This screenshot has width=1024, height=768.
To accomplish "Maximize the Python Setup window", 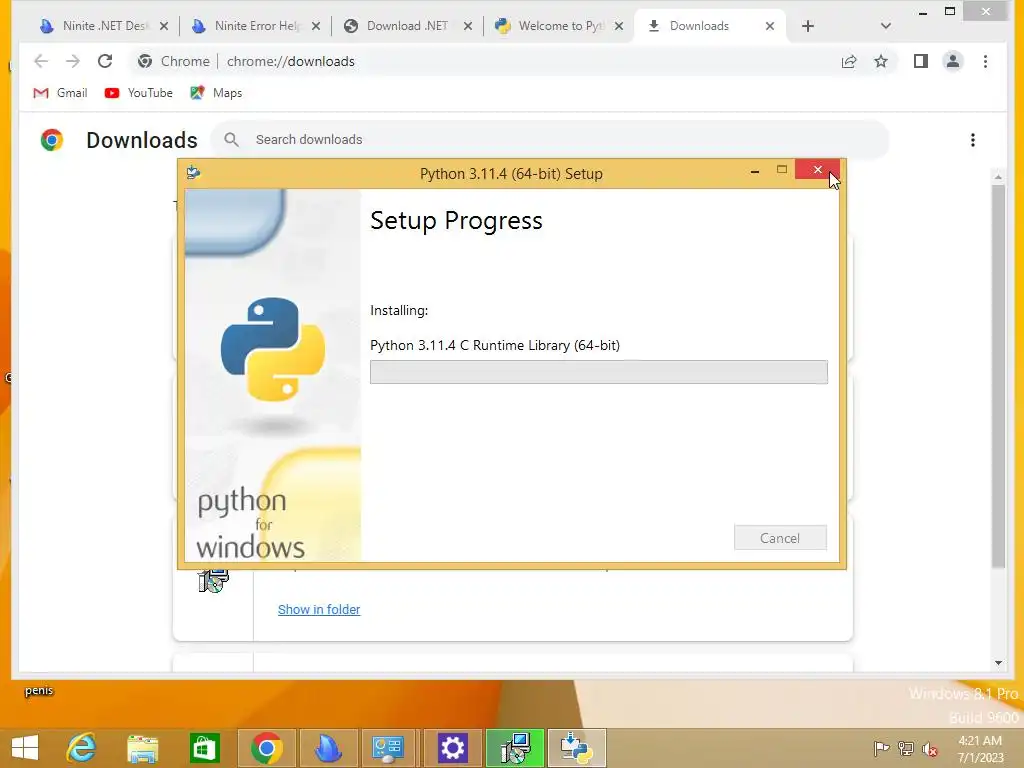I will point(782,170).
